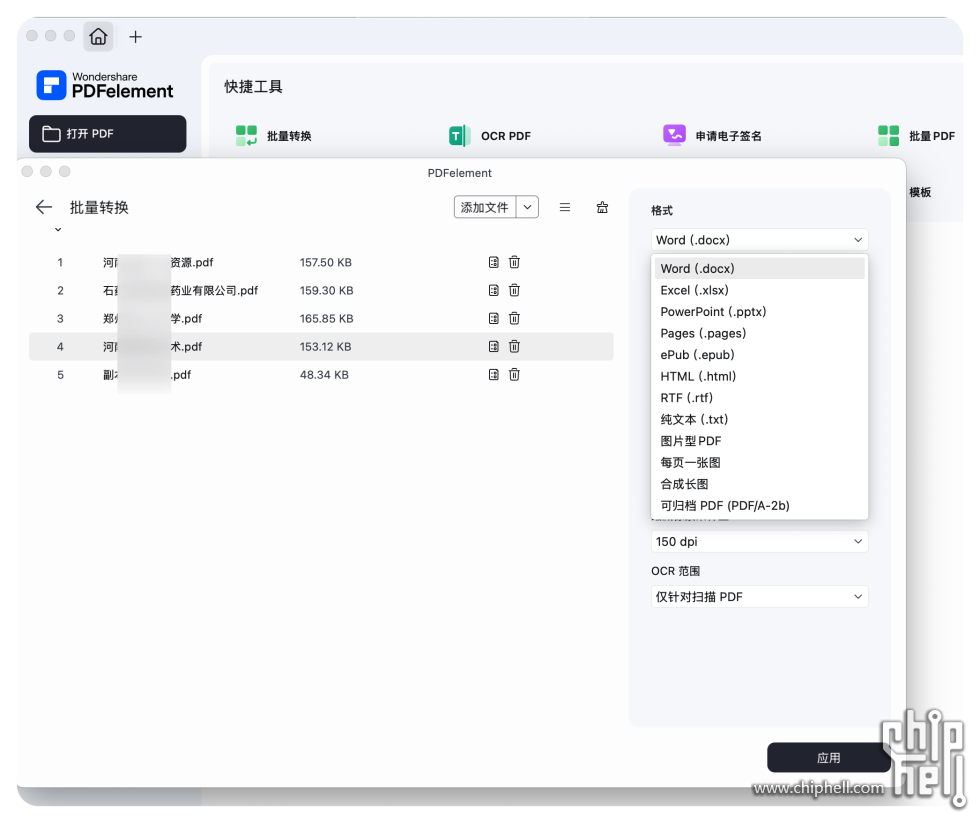This screenshot has width=980, height=823.
Task: Click the settings icon for file row 3
Action: click(x=493, y=318)
